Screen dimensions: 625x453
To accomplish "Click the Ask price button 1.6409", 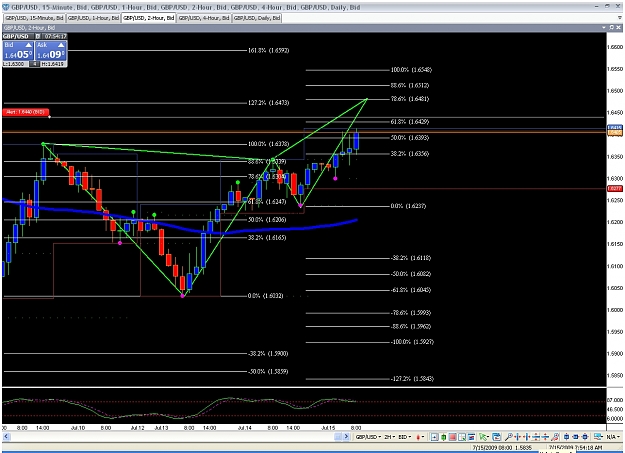I will 51,51.
